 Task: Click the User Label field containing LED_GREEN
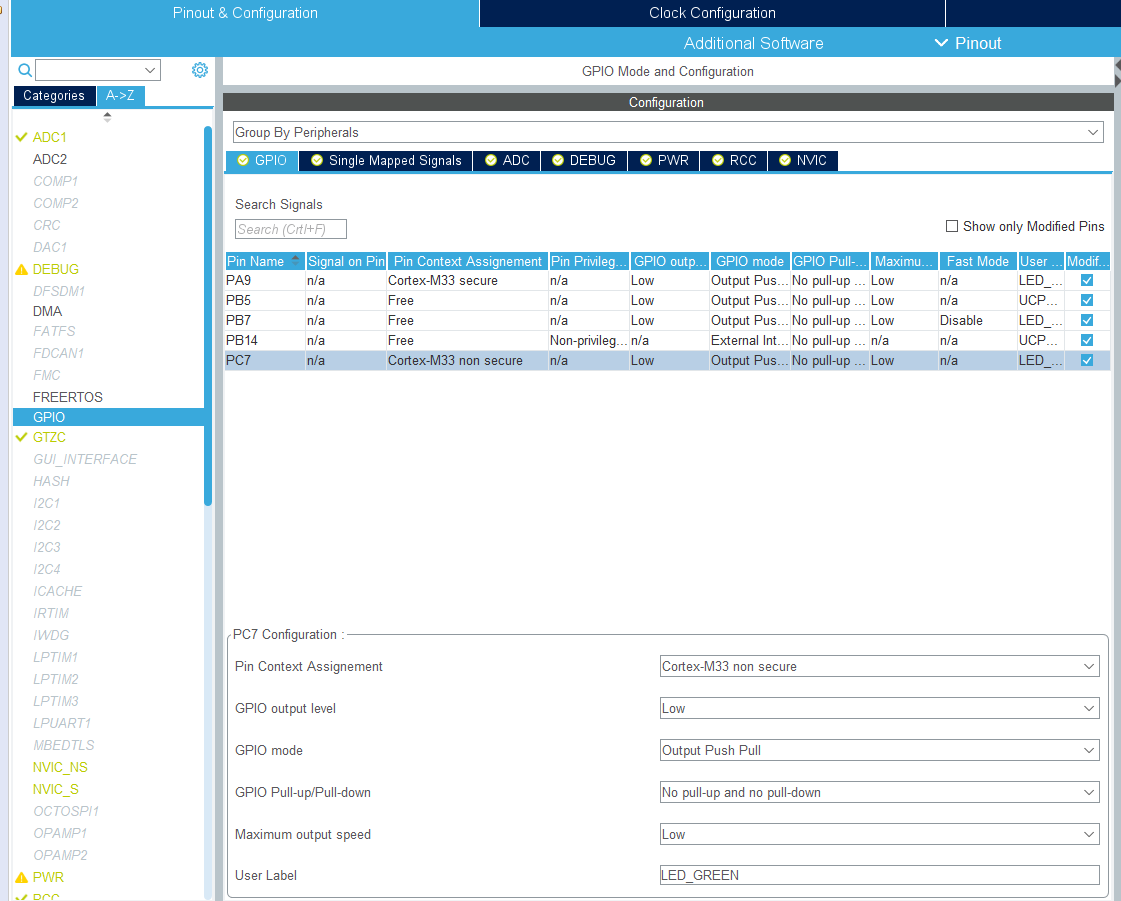click(x=878, y=875)
